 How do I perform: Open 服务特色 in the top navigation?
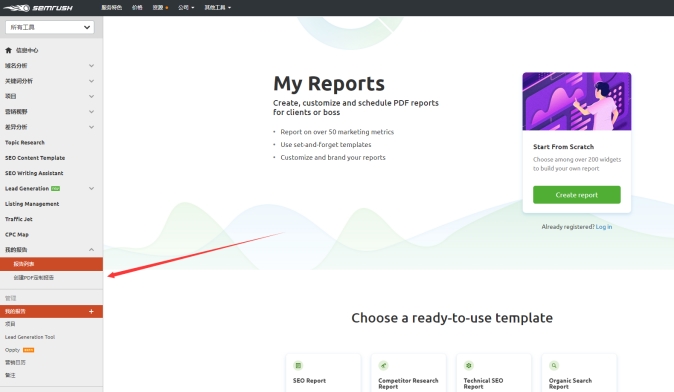coord(111,8)
